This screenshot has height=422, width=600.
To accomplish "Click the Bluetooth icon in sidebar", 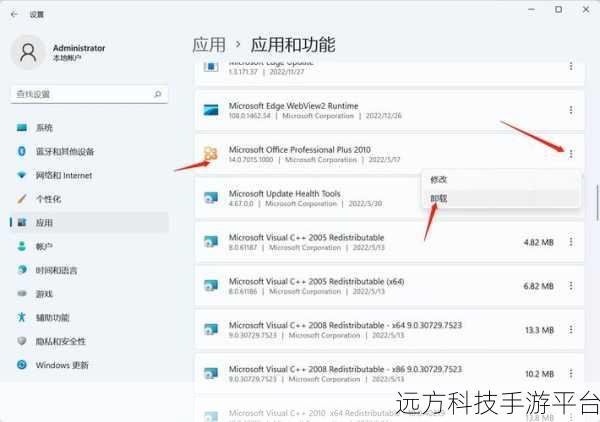I will click(22, 151).
